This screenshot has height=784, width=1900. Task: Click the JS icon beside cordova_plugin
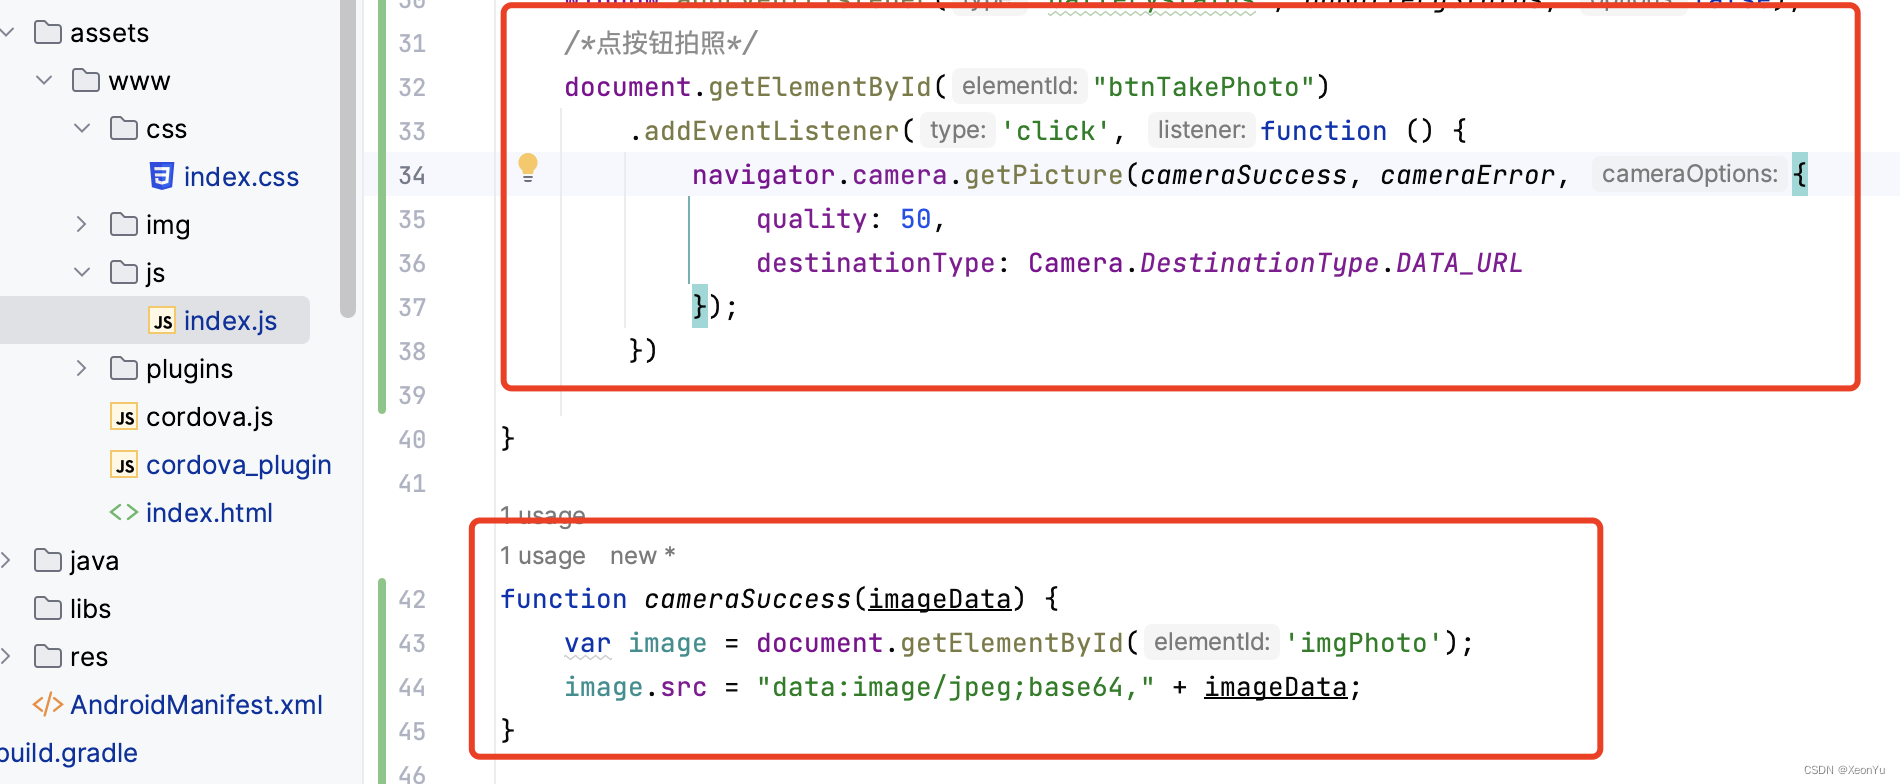point(124,464)
